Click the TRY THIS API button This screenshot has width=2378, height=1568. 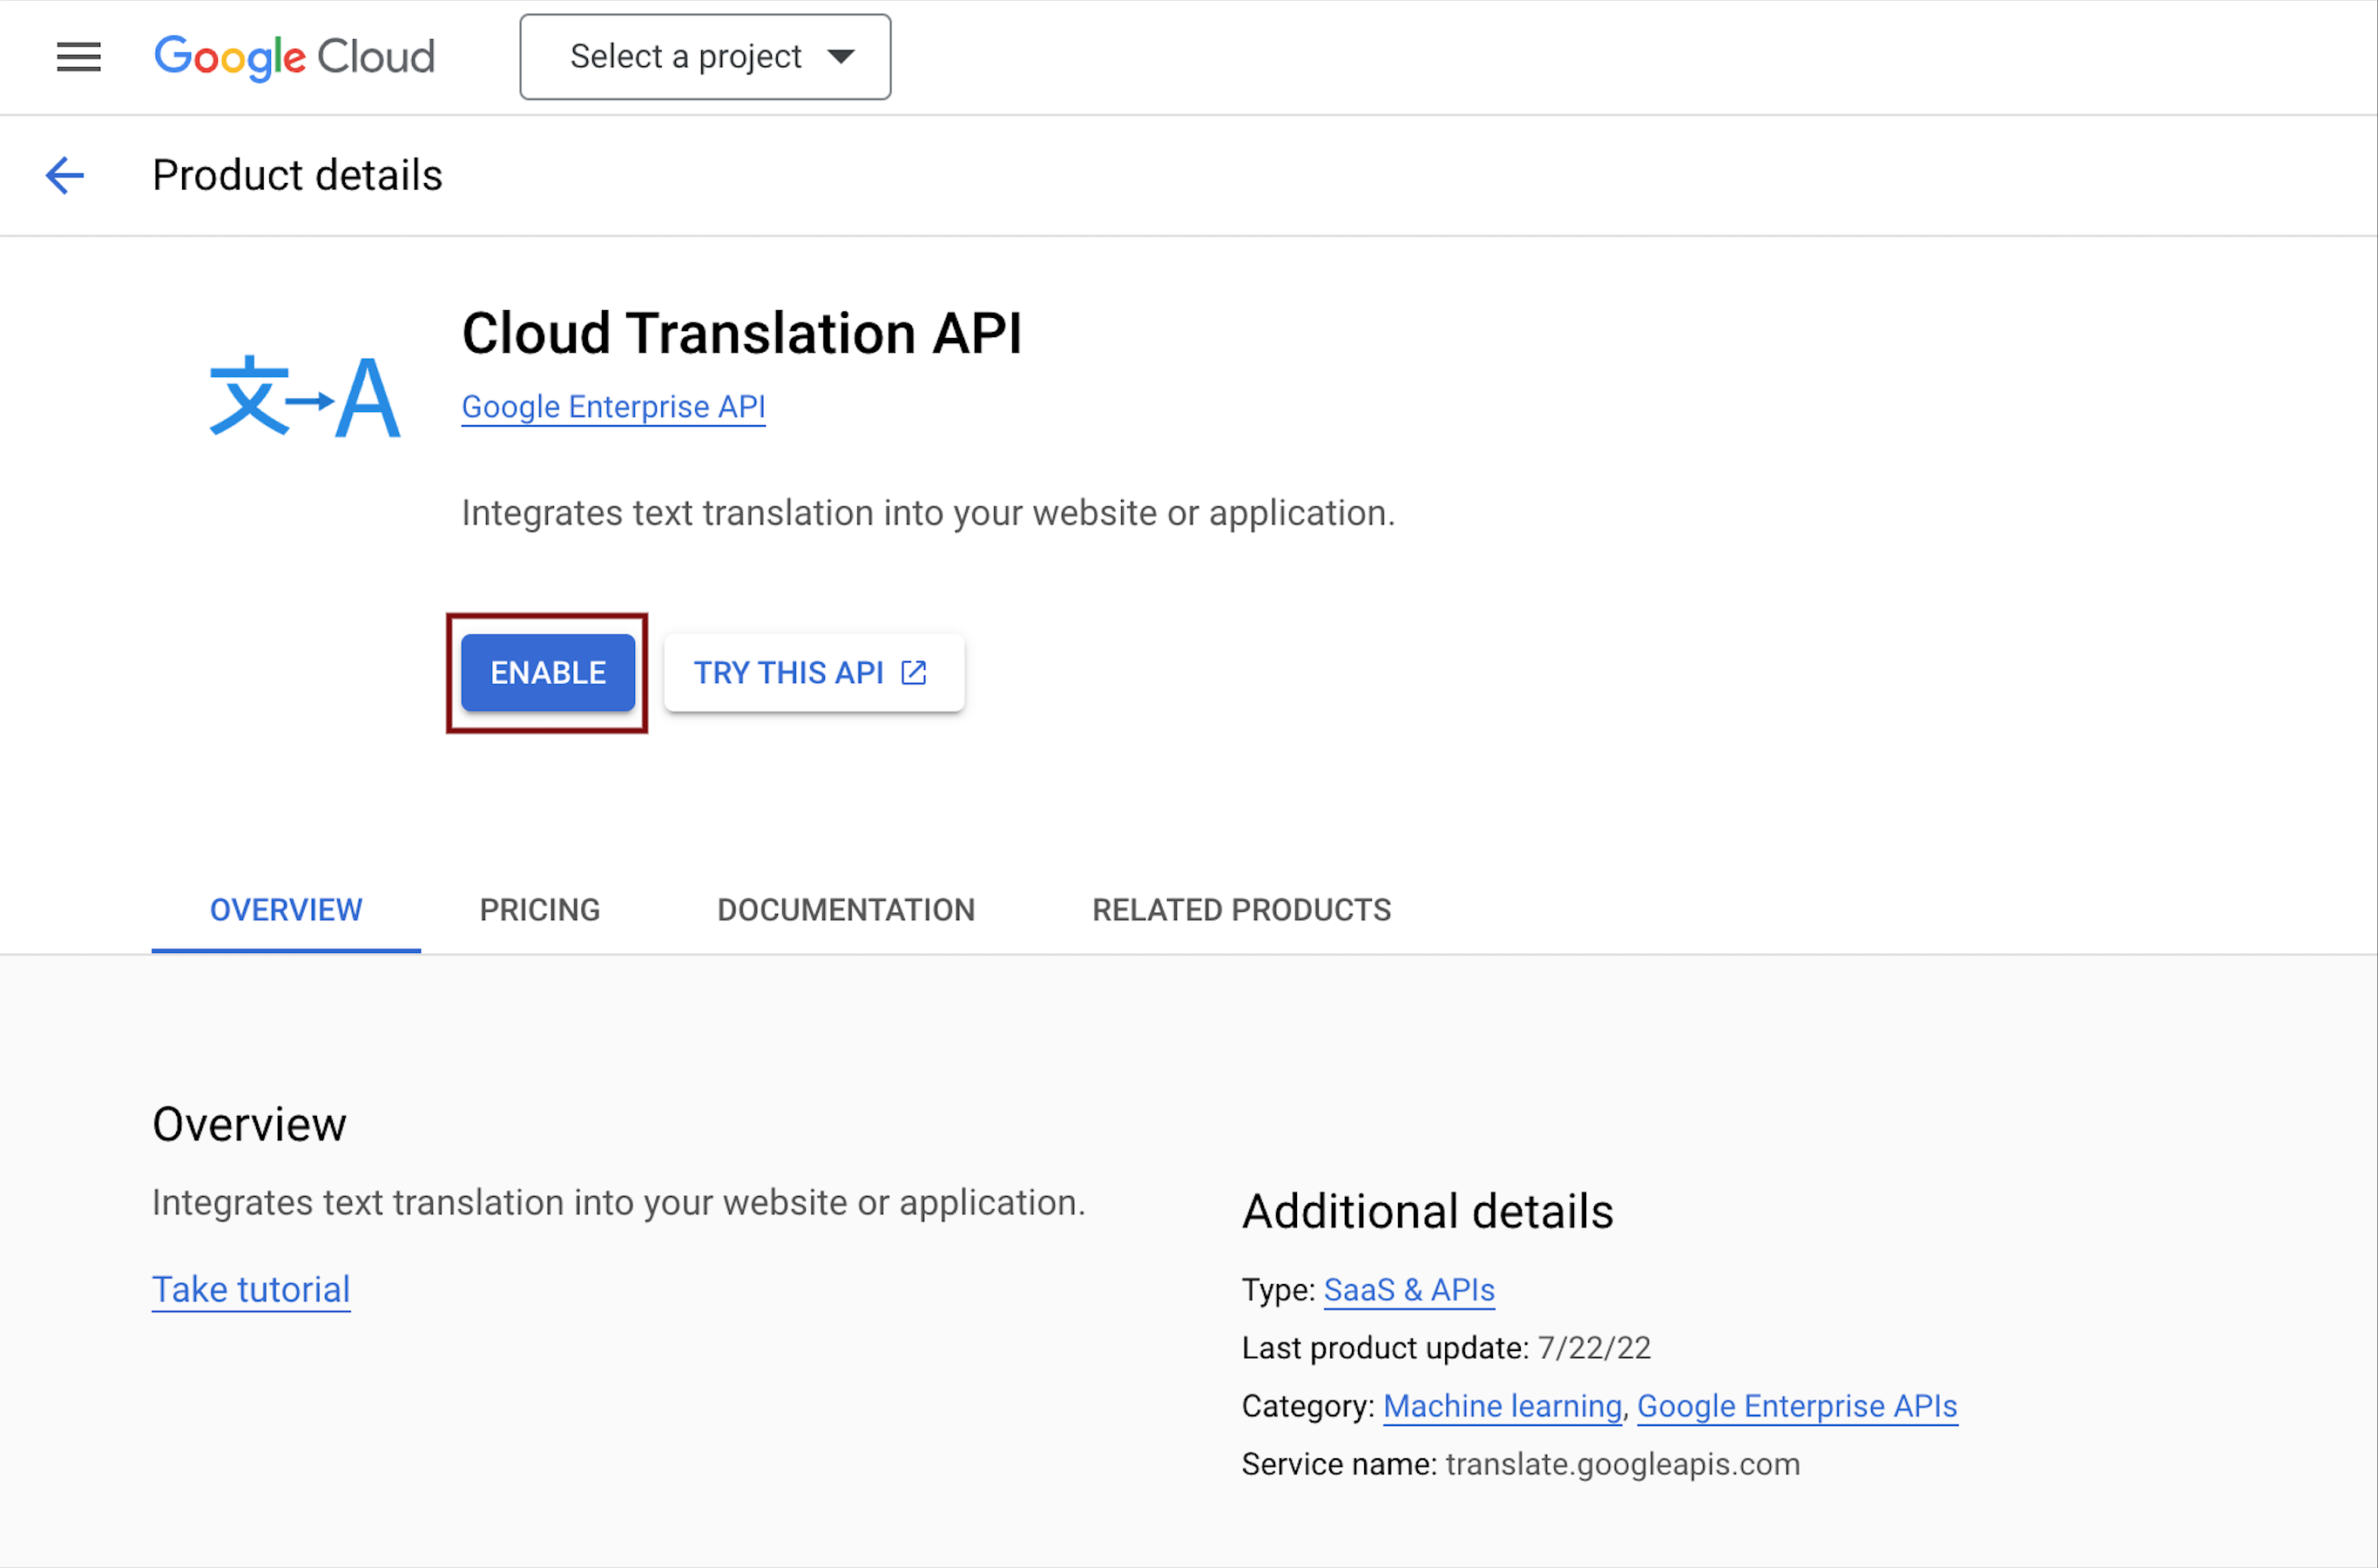click(813, 672)
